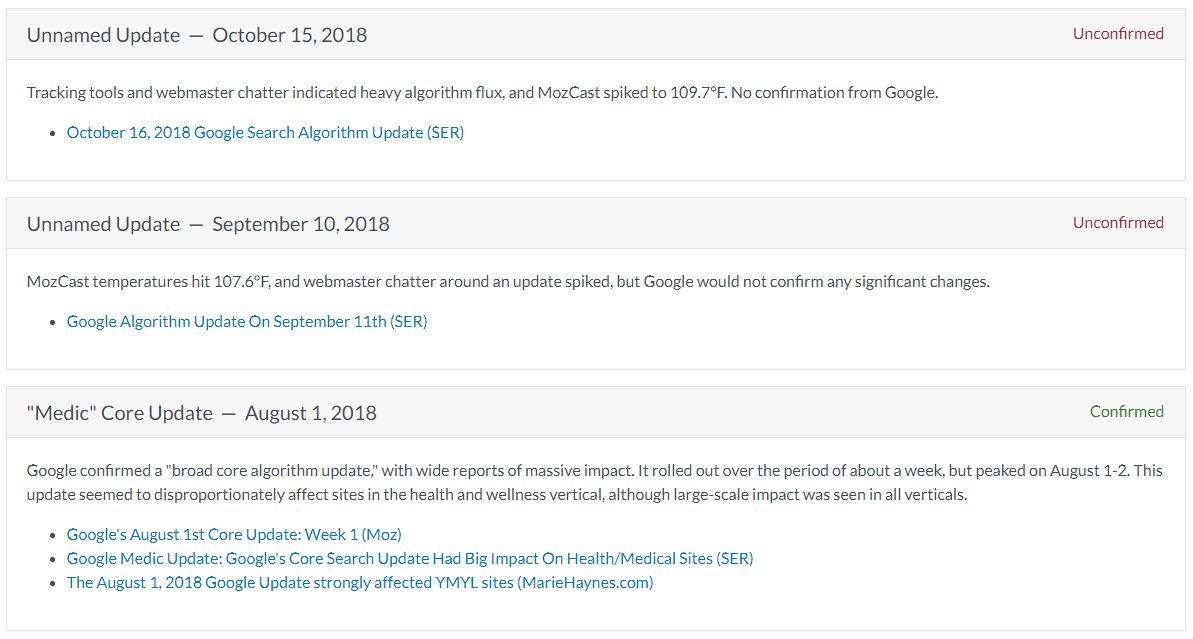
Task: Open Google Medic Update SER article link
Action: 409,558
